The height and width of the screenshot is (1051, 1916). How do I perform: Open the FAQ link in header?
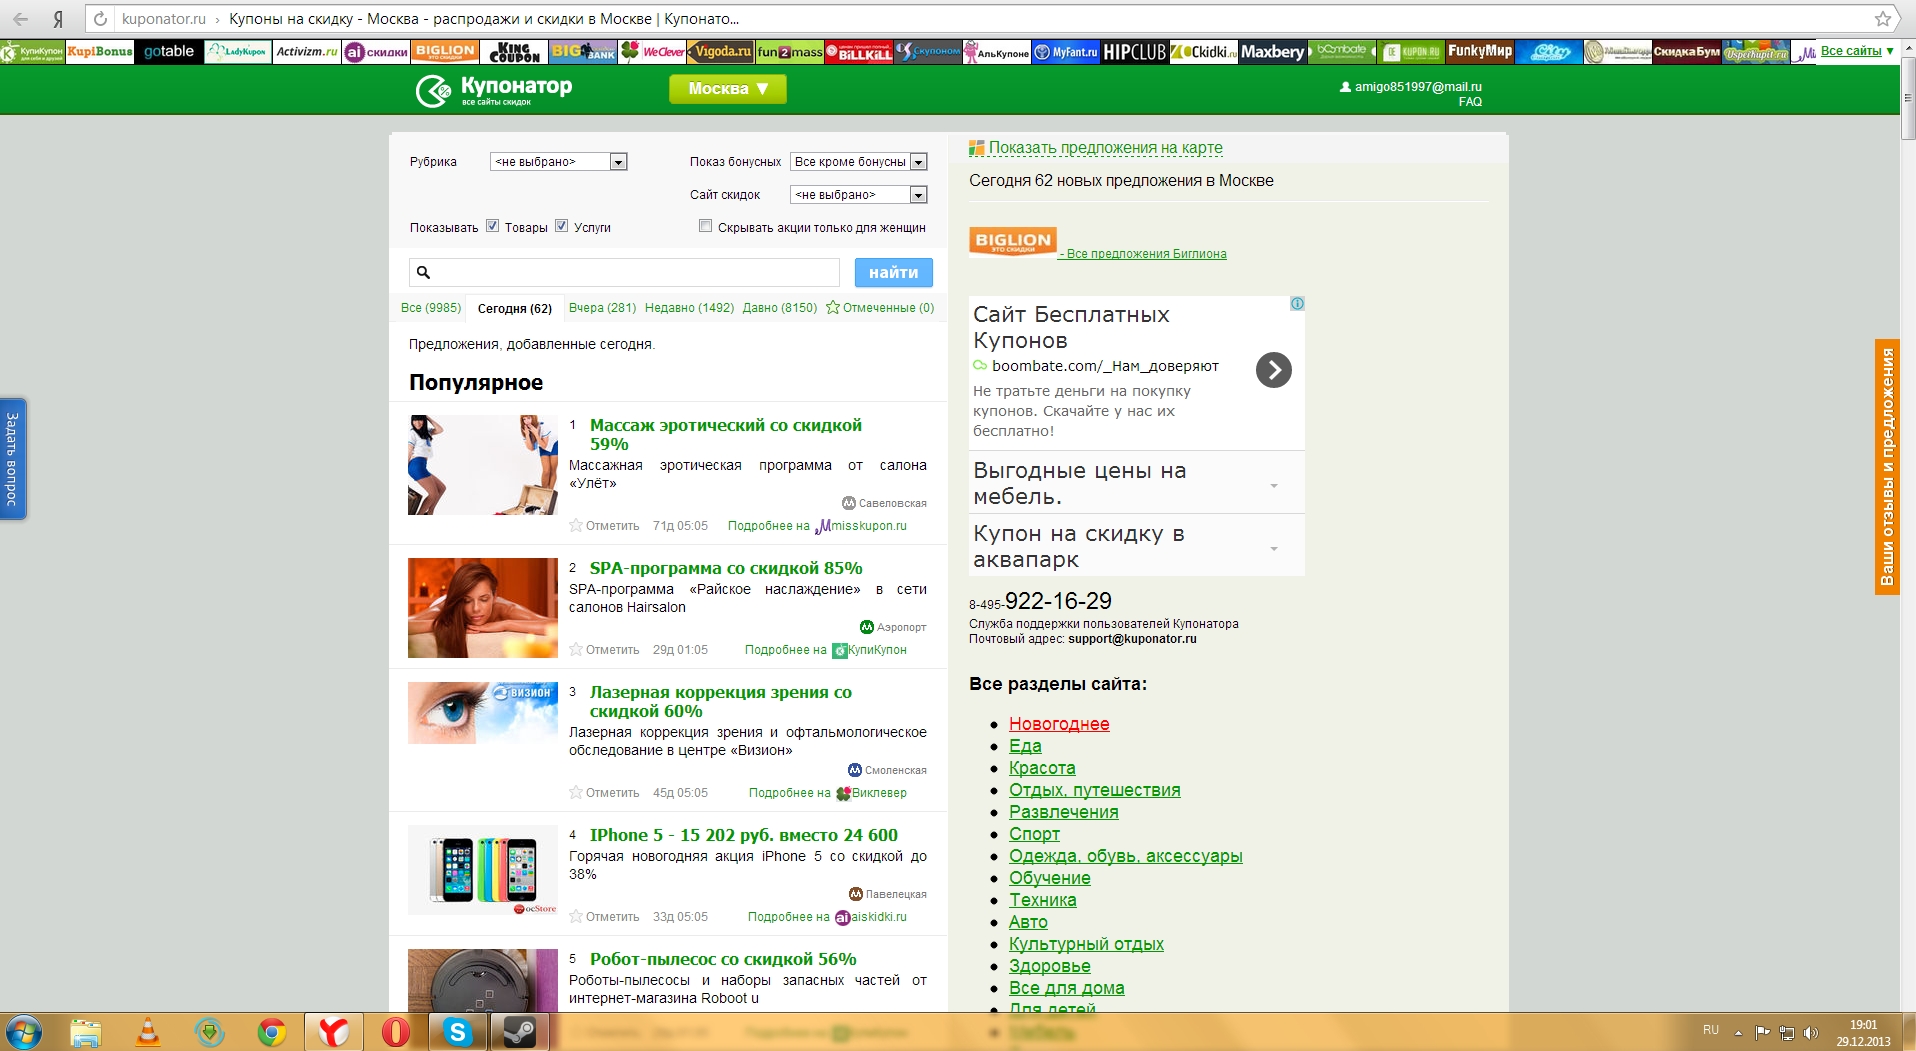(x=1470, y=102)
